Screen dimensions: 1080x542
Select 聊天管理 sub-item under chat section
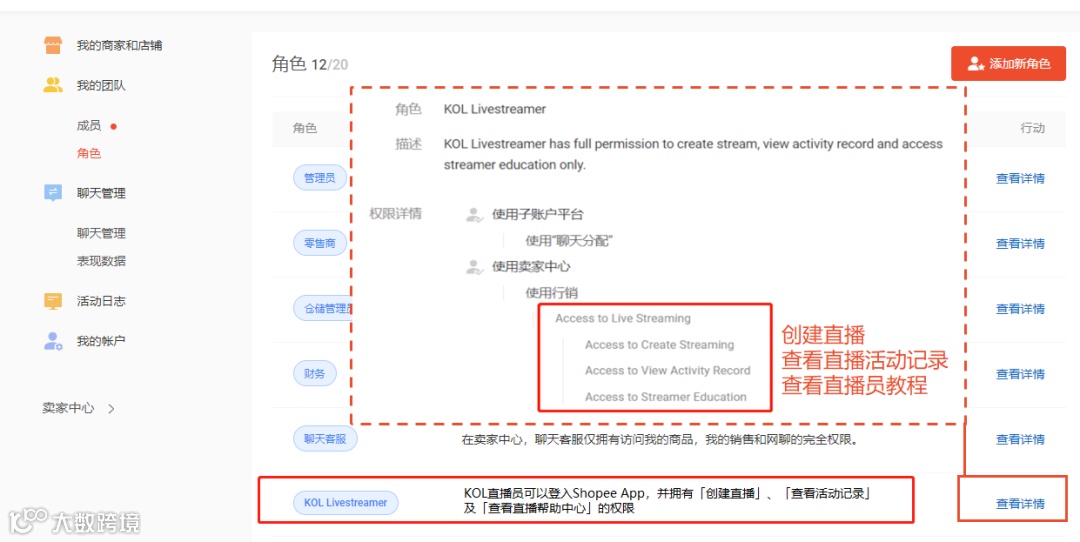pyautogui.click(x=101, y=233)
